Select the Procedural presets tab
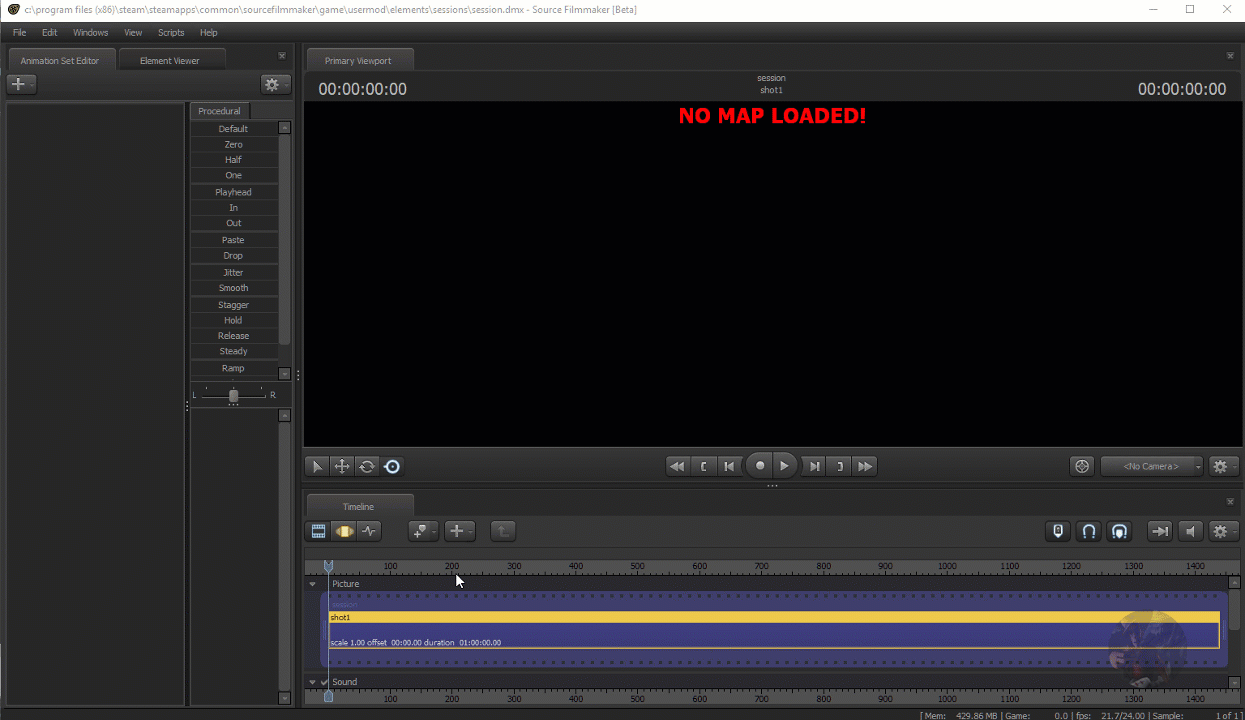Image resolution: width=1245 pixels, height=720 pixels. [x=219, y=111]
